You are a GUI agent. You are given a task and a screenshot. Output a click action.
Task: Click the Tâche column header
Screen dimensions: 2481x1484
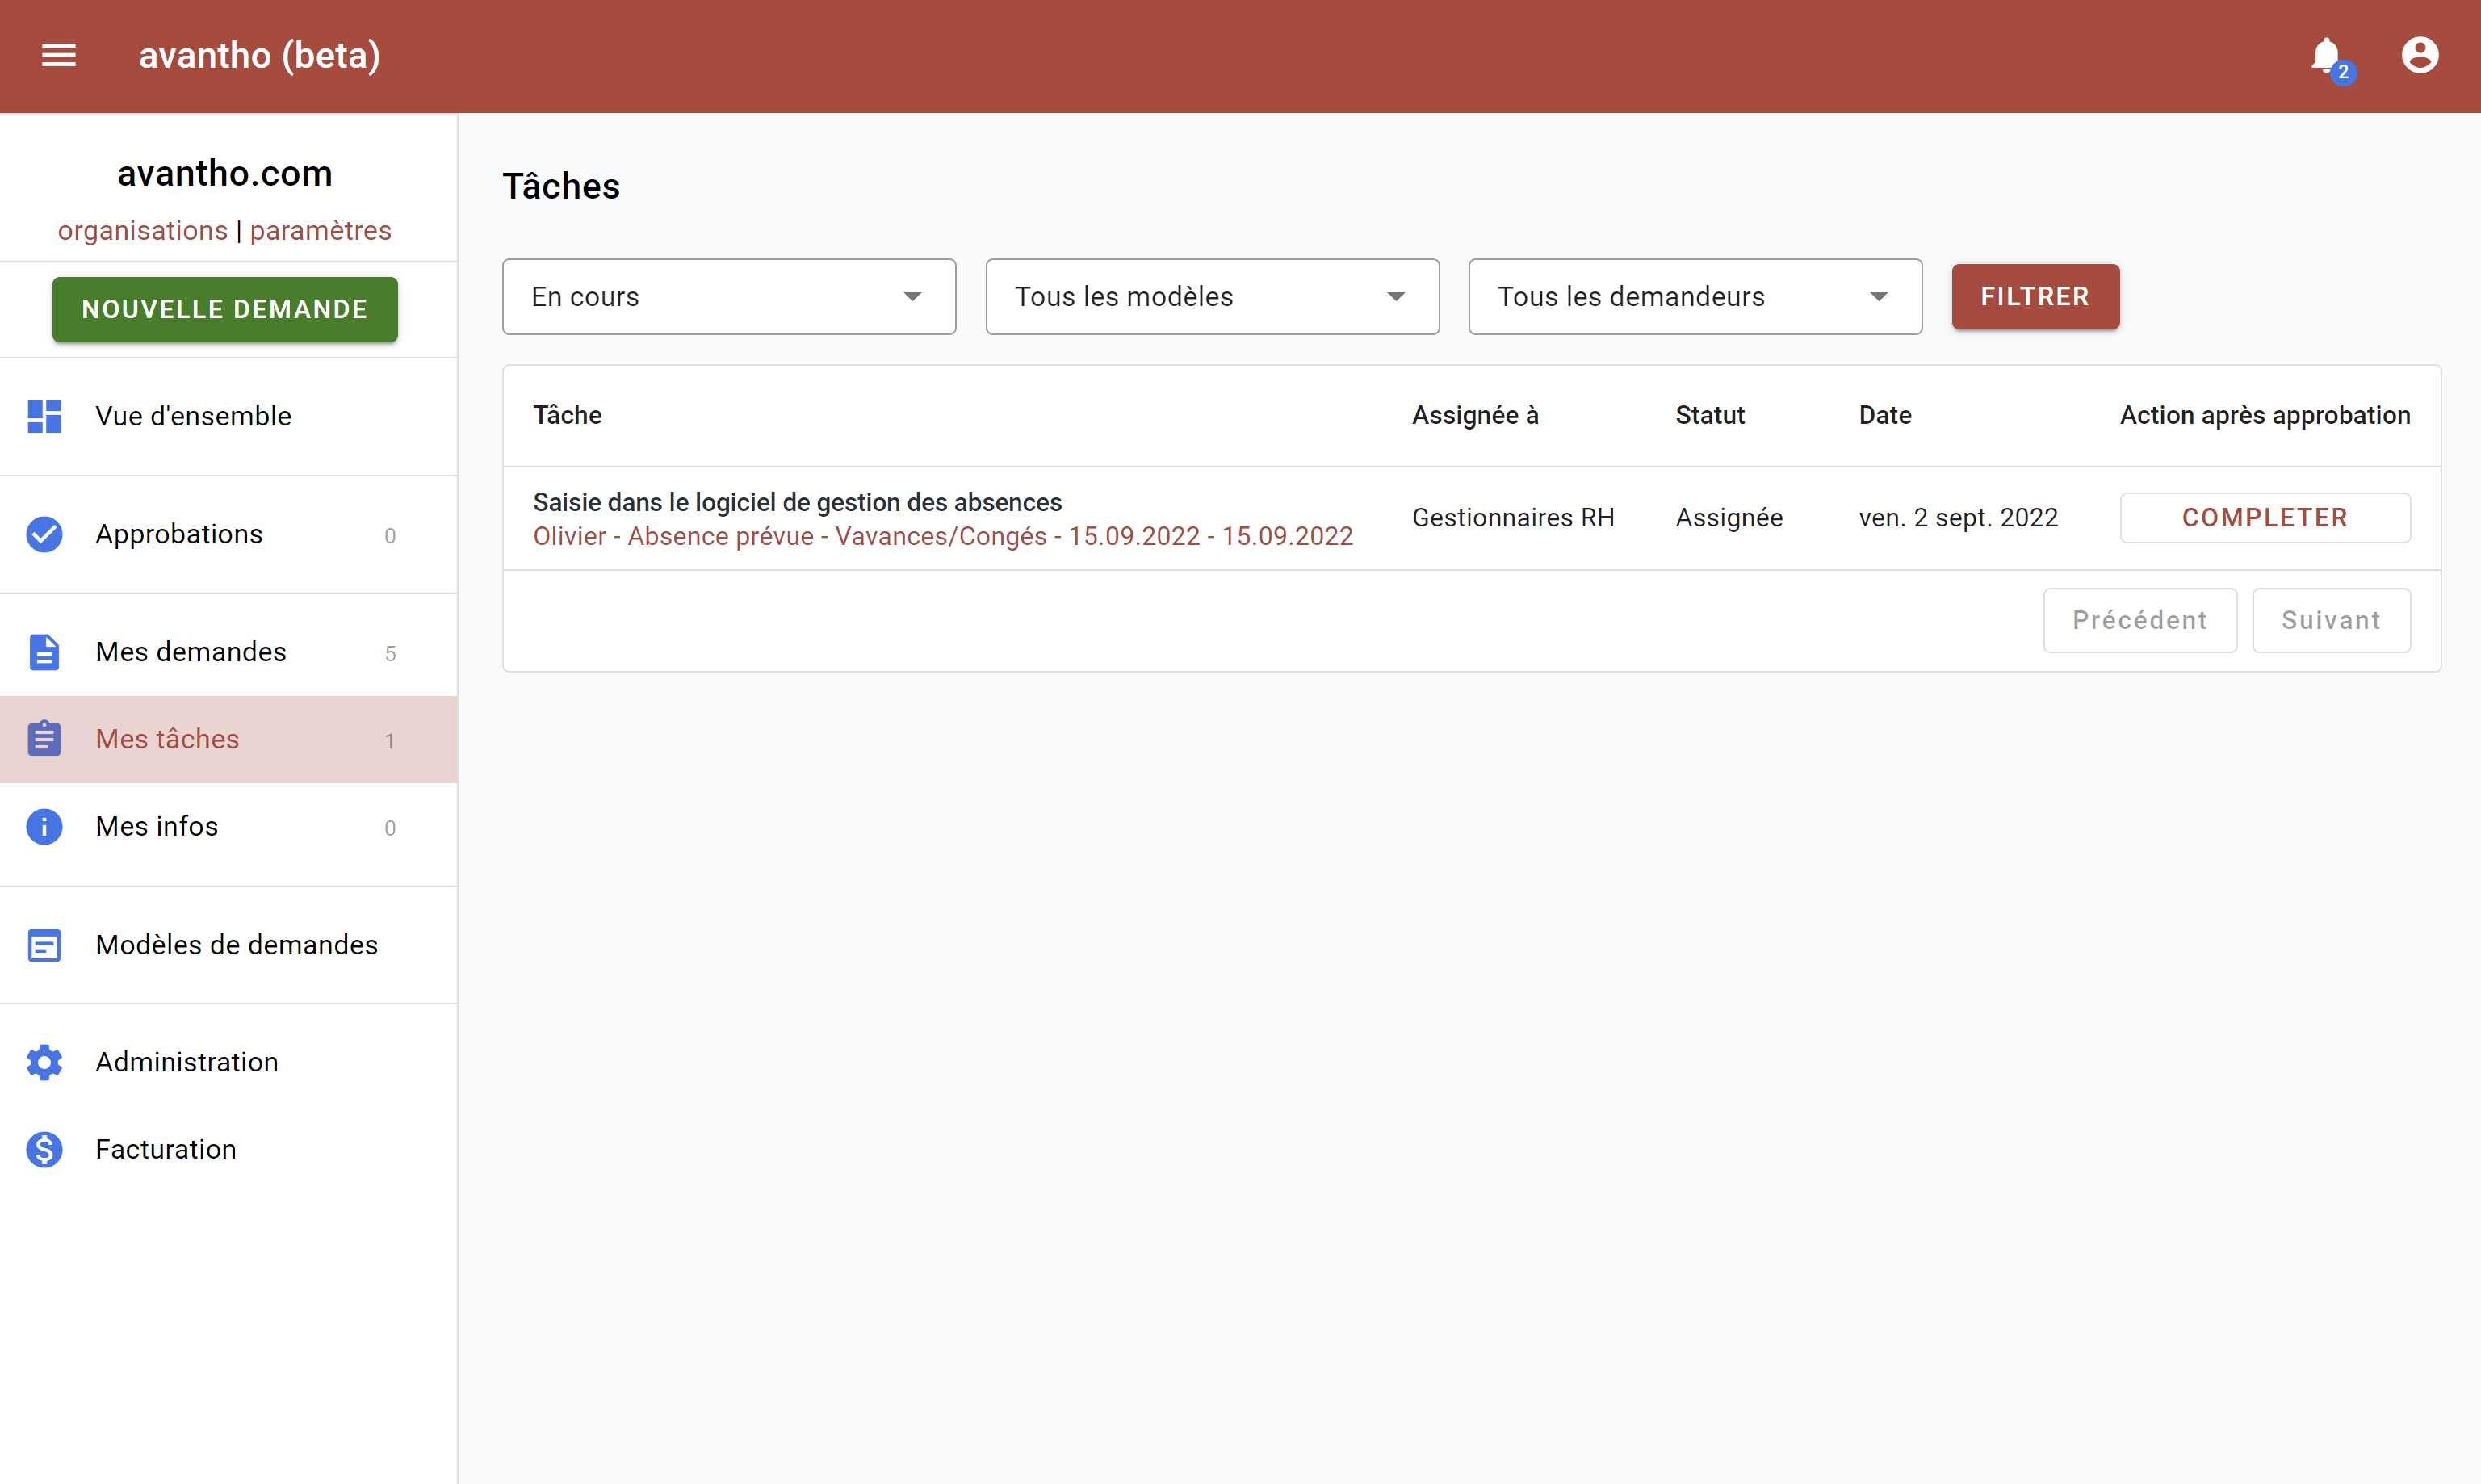[567, 416]
